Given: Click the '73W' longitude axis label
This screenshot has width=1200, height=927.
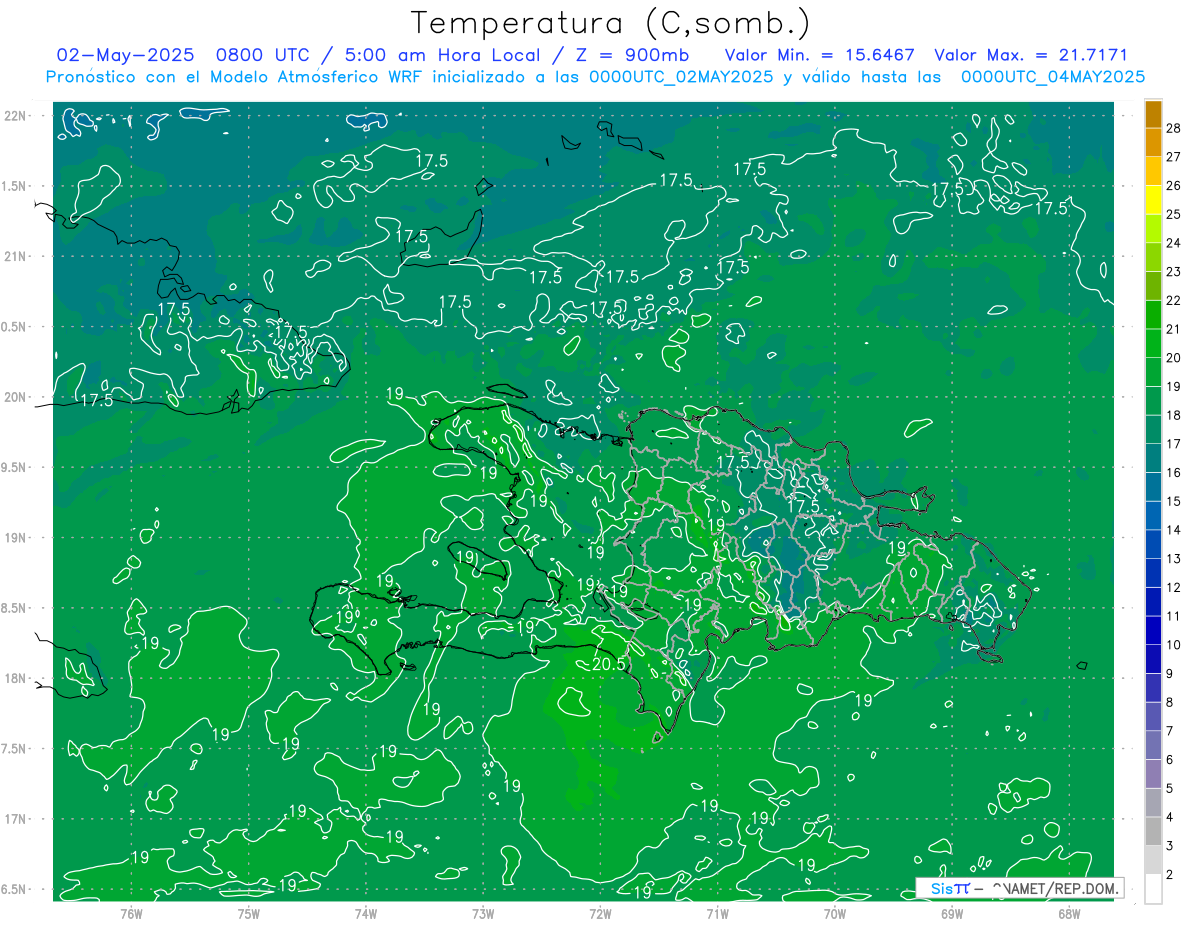Looking at the screenshot, I should click(x=483, y=913).
